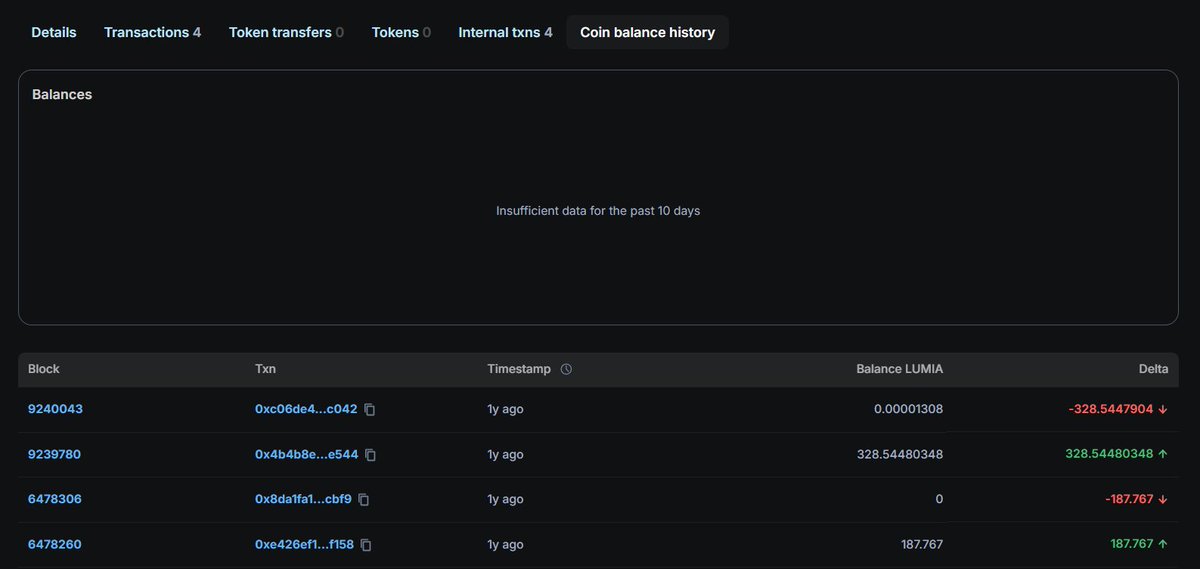Click timestamp of block 6478260 row

(x=505, y=545)
